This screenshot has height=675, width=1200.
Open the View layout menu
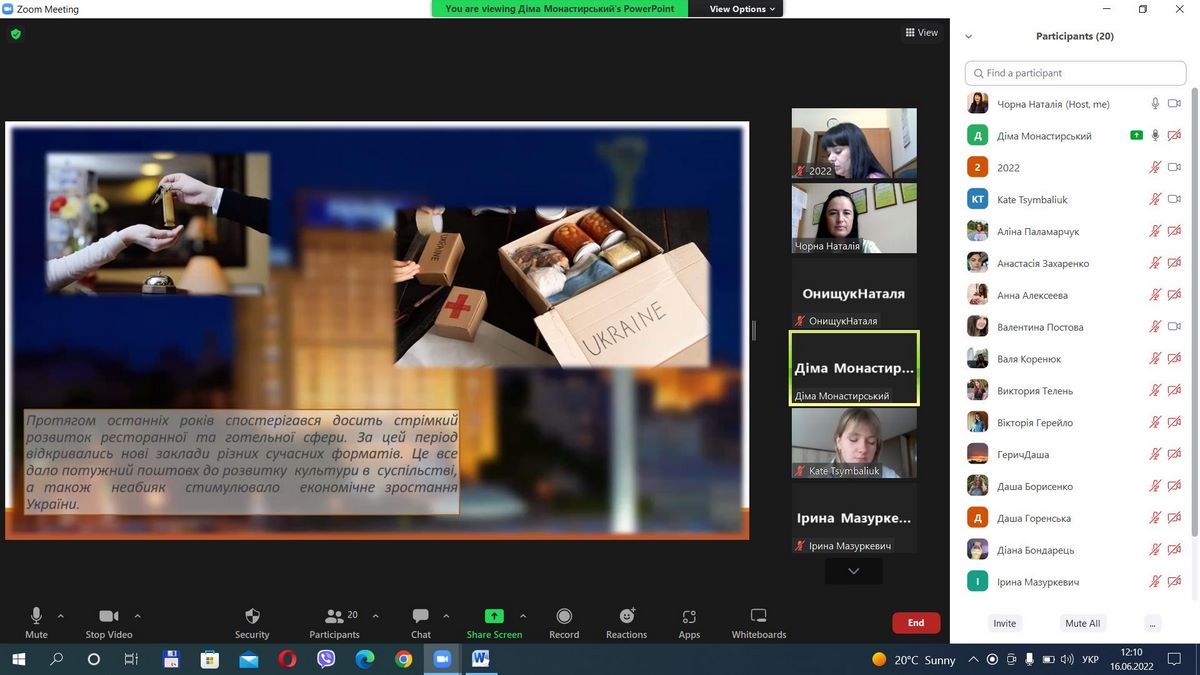coord(921,33)
